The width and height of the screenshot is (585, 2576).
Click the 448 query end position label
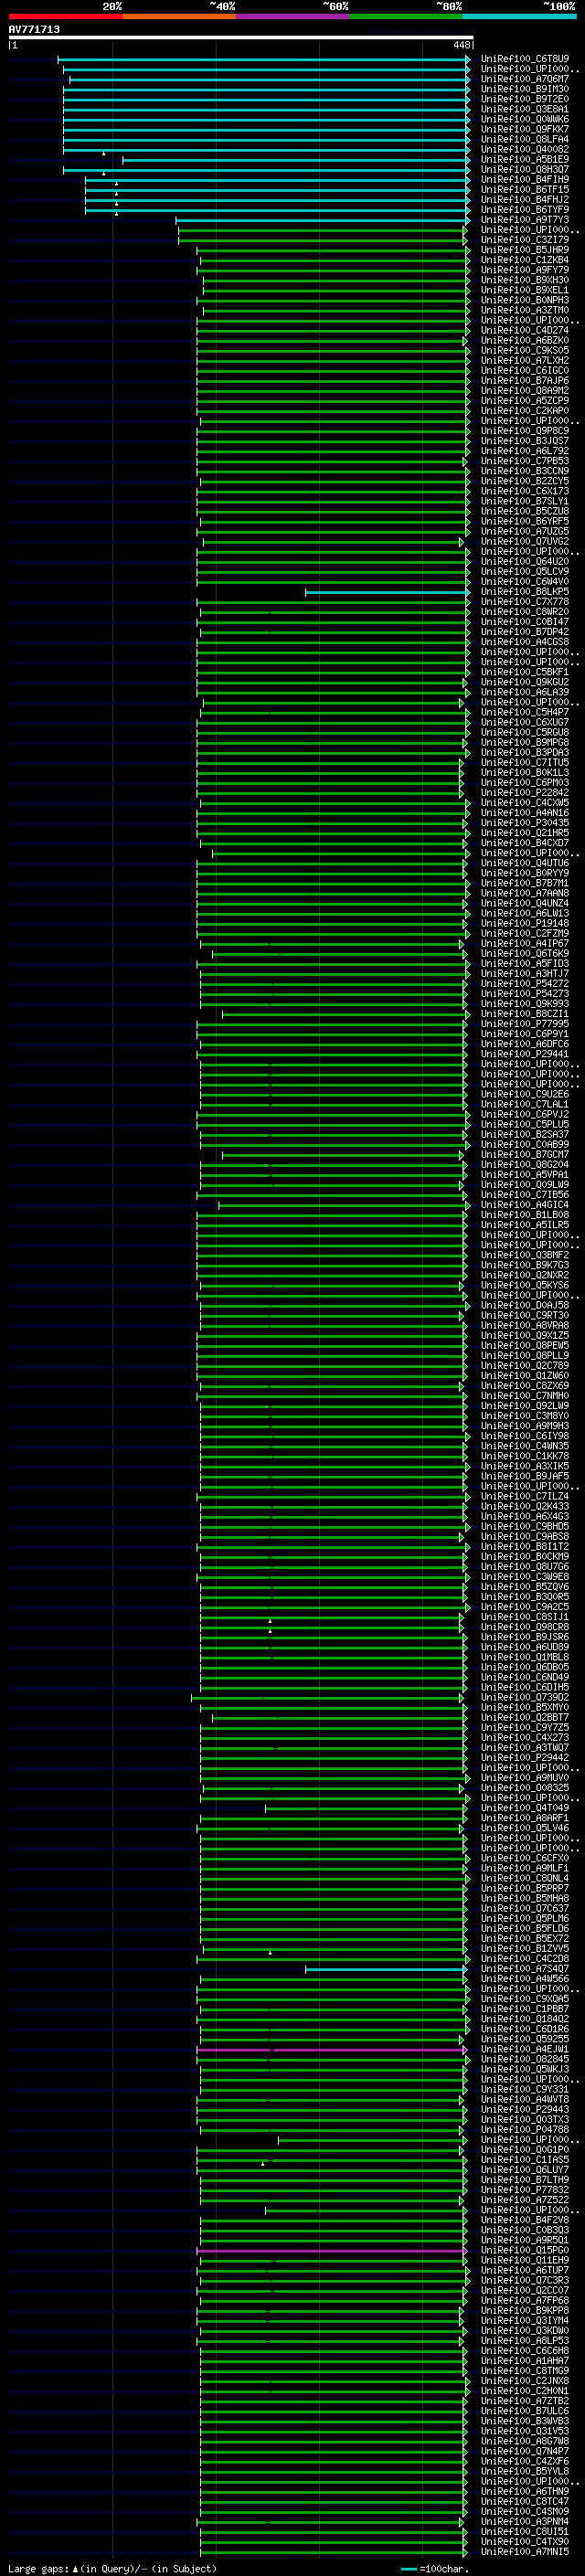pos(461,45)
